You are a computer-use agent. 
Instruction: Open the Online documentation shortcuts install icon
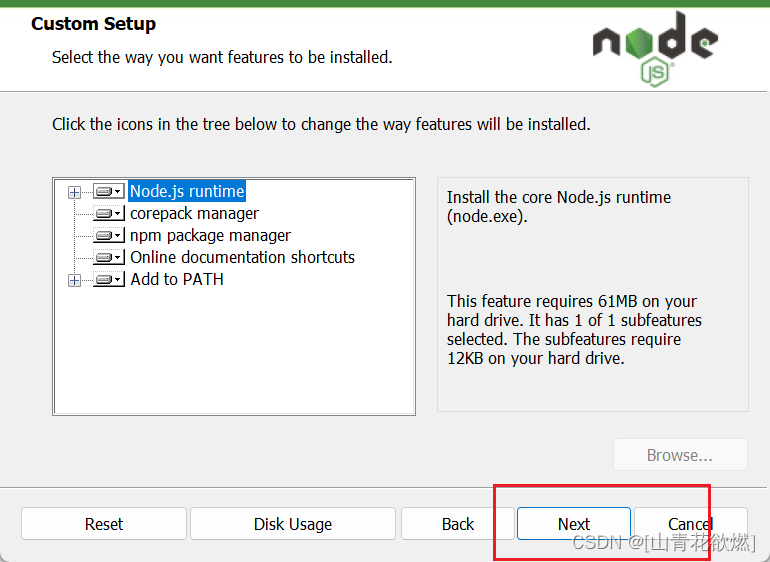coord(108,258)
